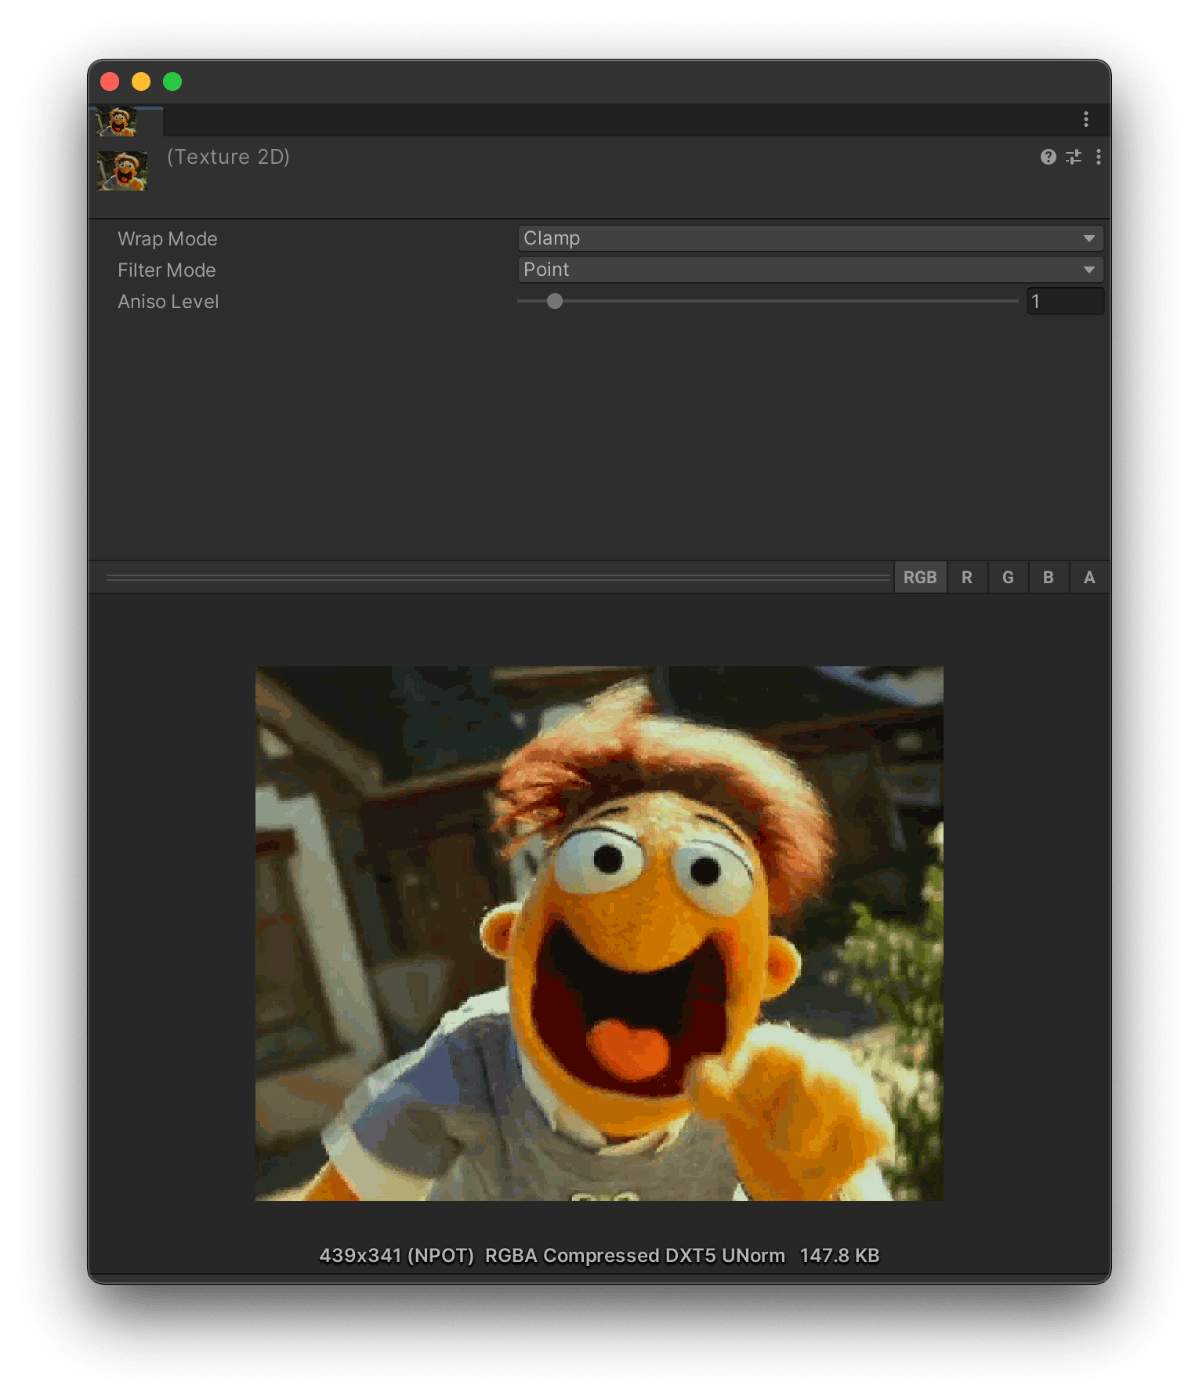
Task: Show only the G channel
Action: pos(1008,577)
